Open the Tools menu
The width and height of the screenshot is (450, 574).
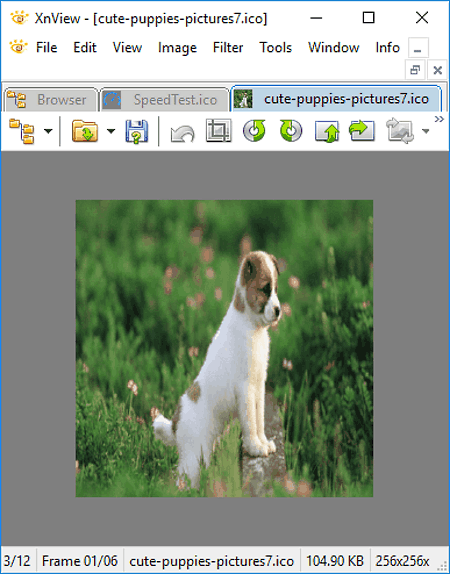275,48
